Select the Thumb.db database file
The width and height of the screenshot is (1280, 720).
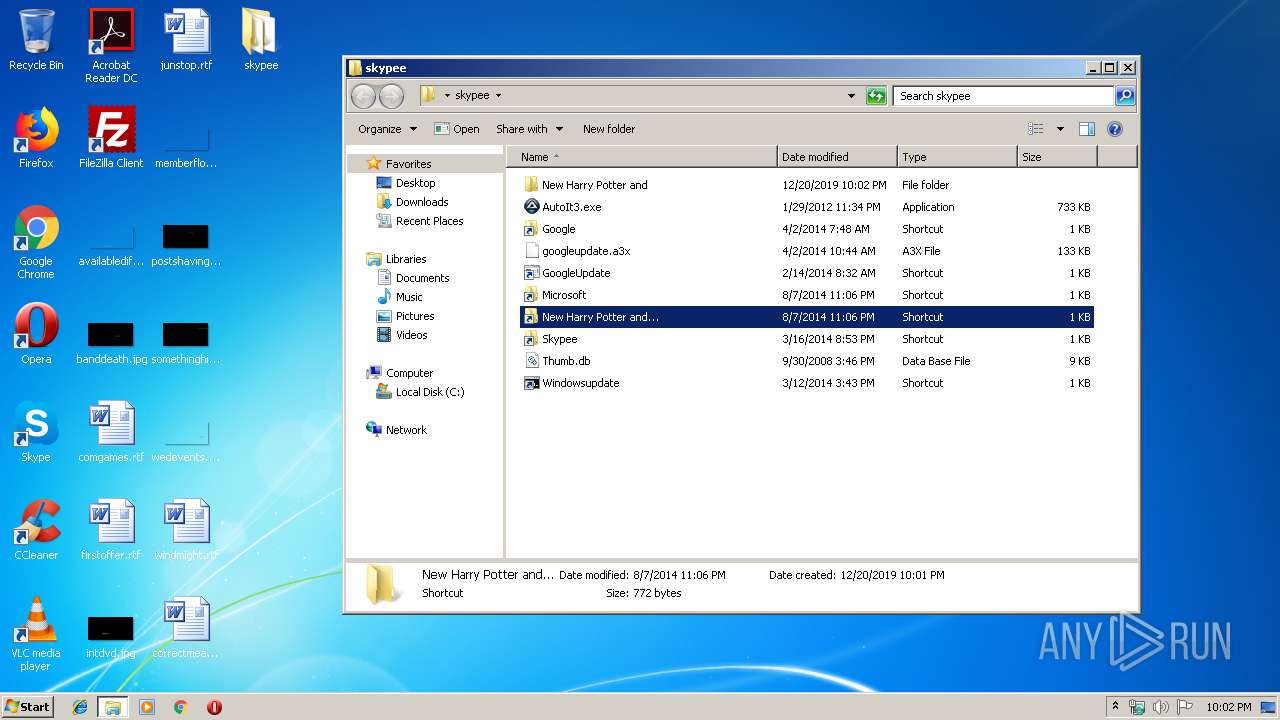click(806, 361)
